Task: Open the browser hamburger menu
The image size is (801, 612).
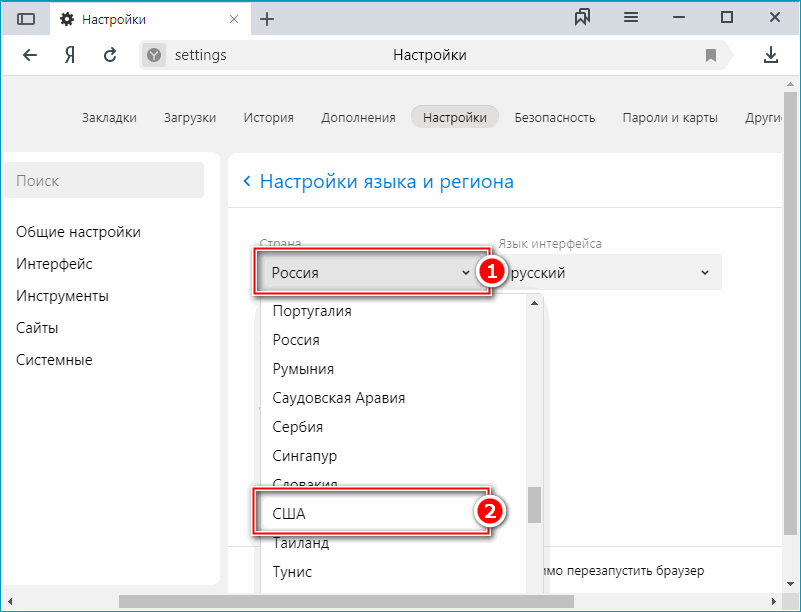Action: (x=631, y=18)
